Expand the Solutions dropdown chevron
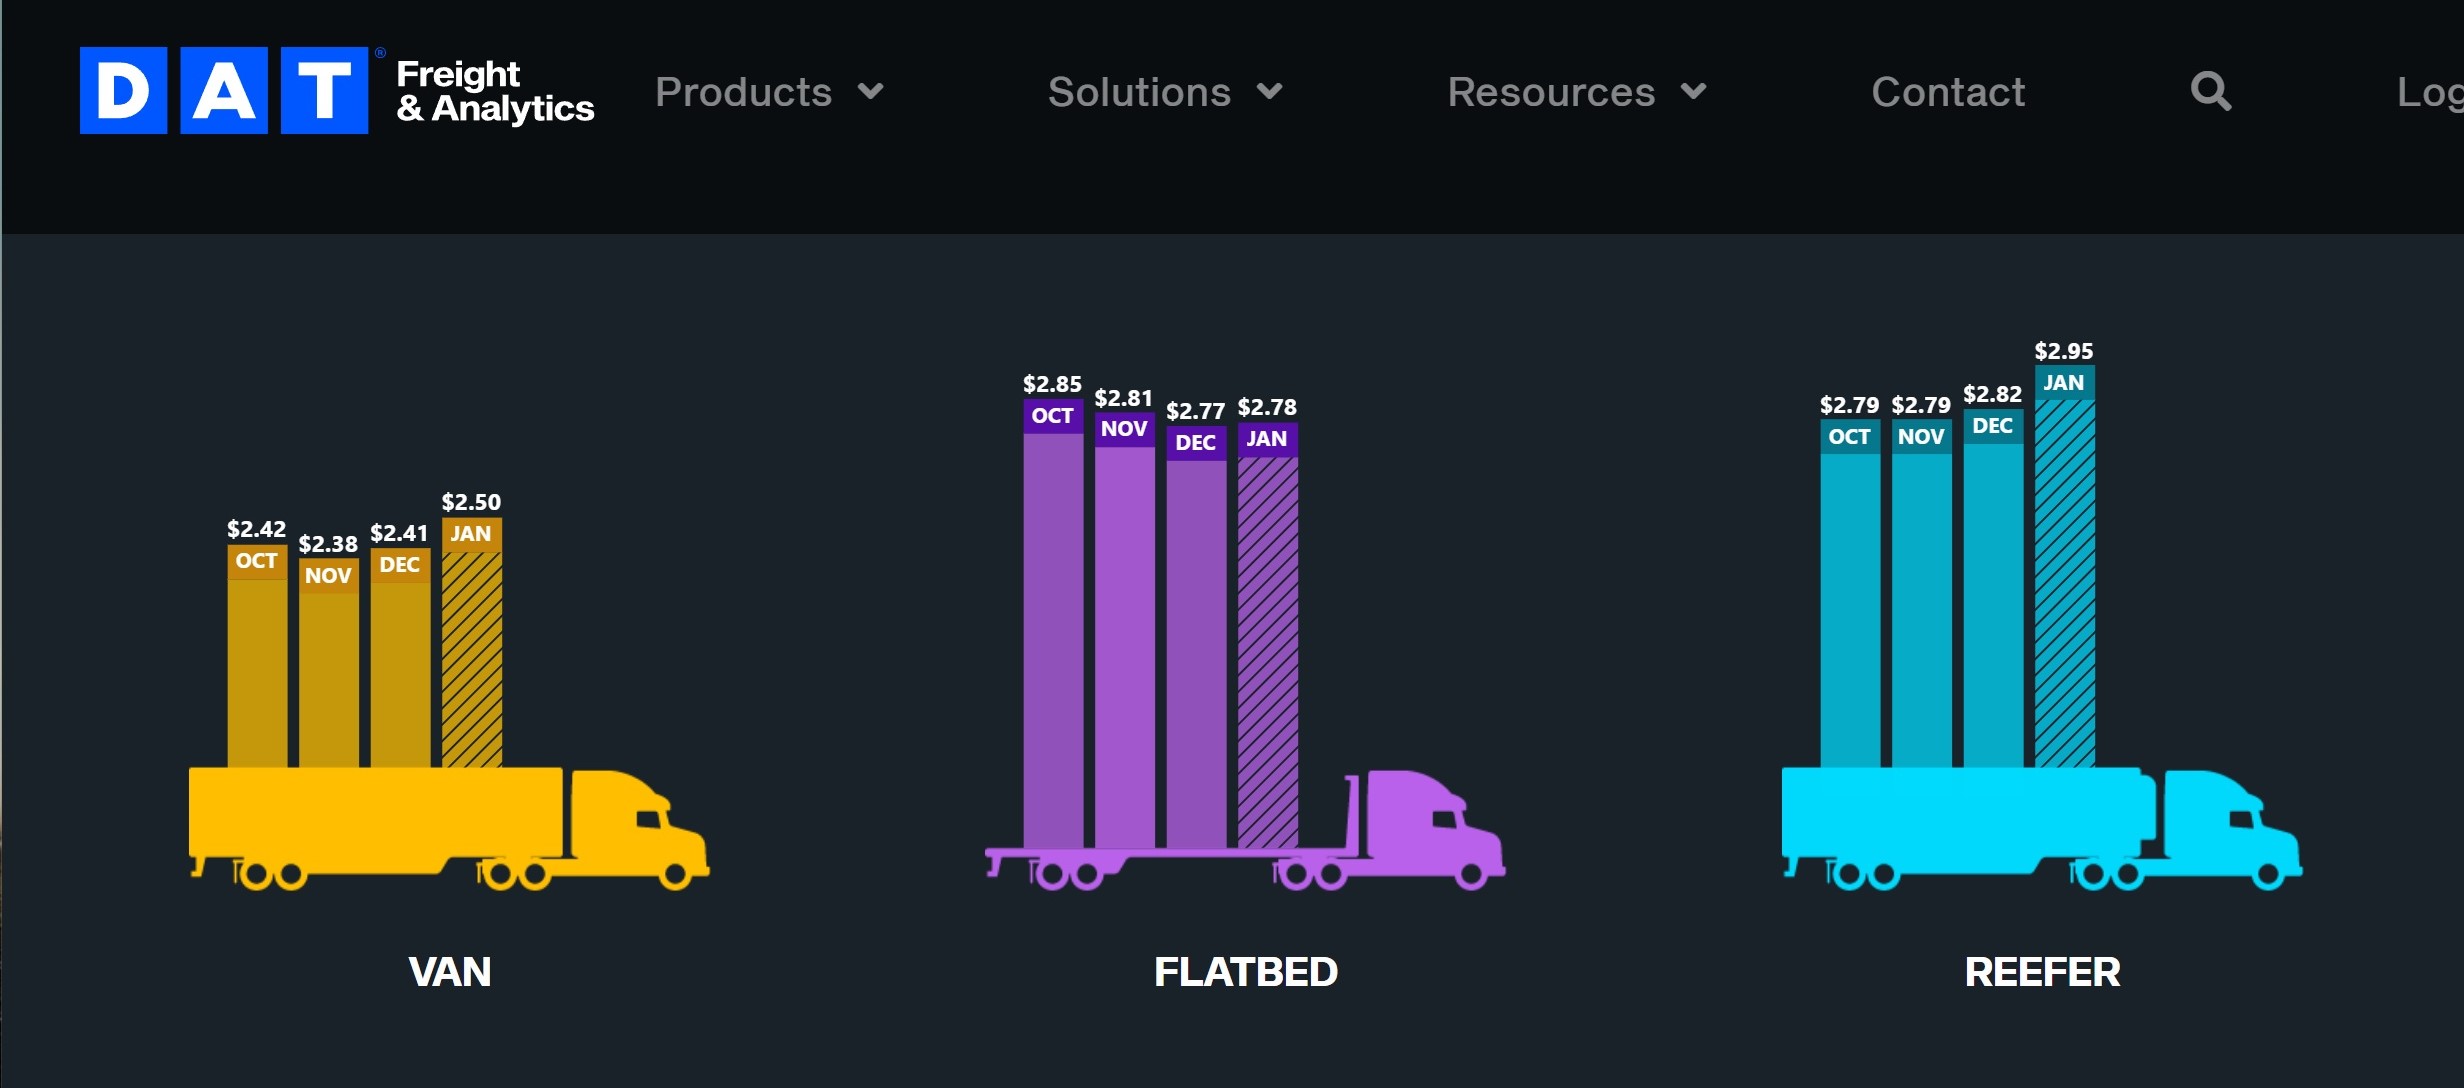This screenshot has height=1088, width=2464. [1270, 91]
